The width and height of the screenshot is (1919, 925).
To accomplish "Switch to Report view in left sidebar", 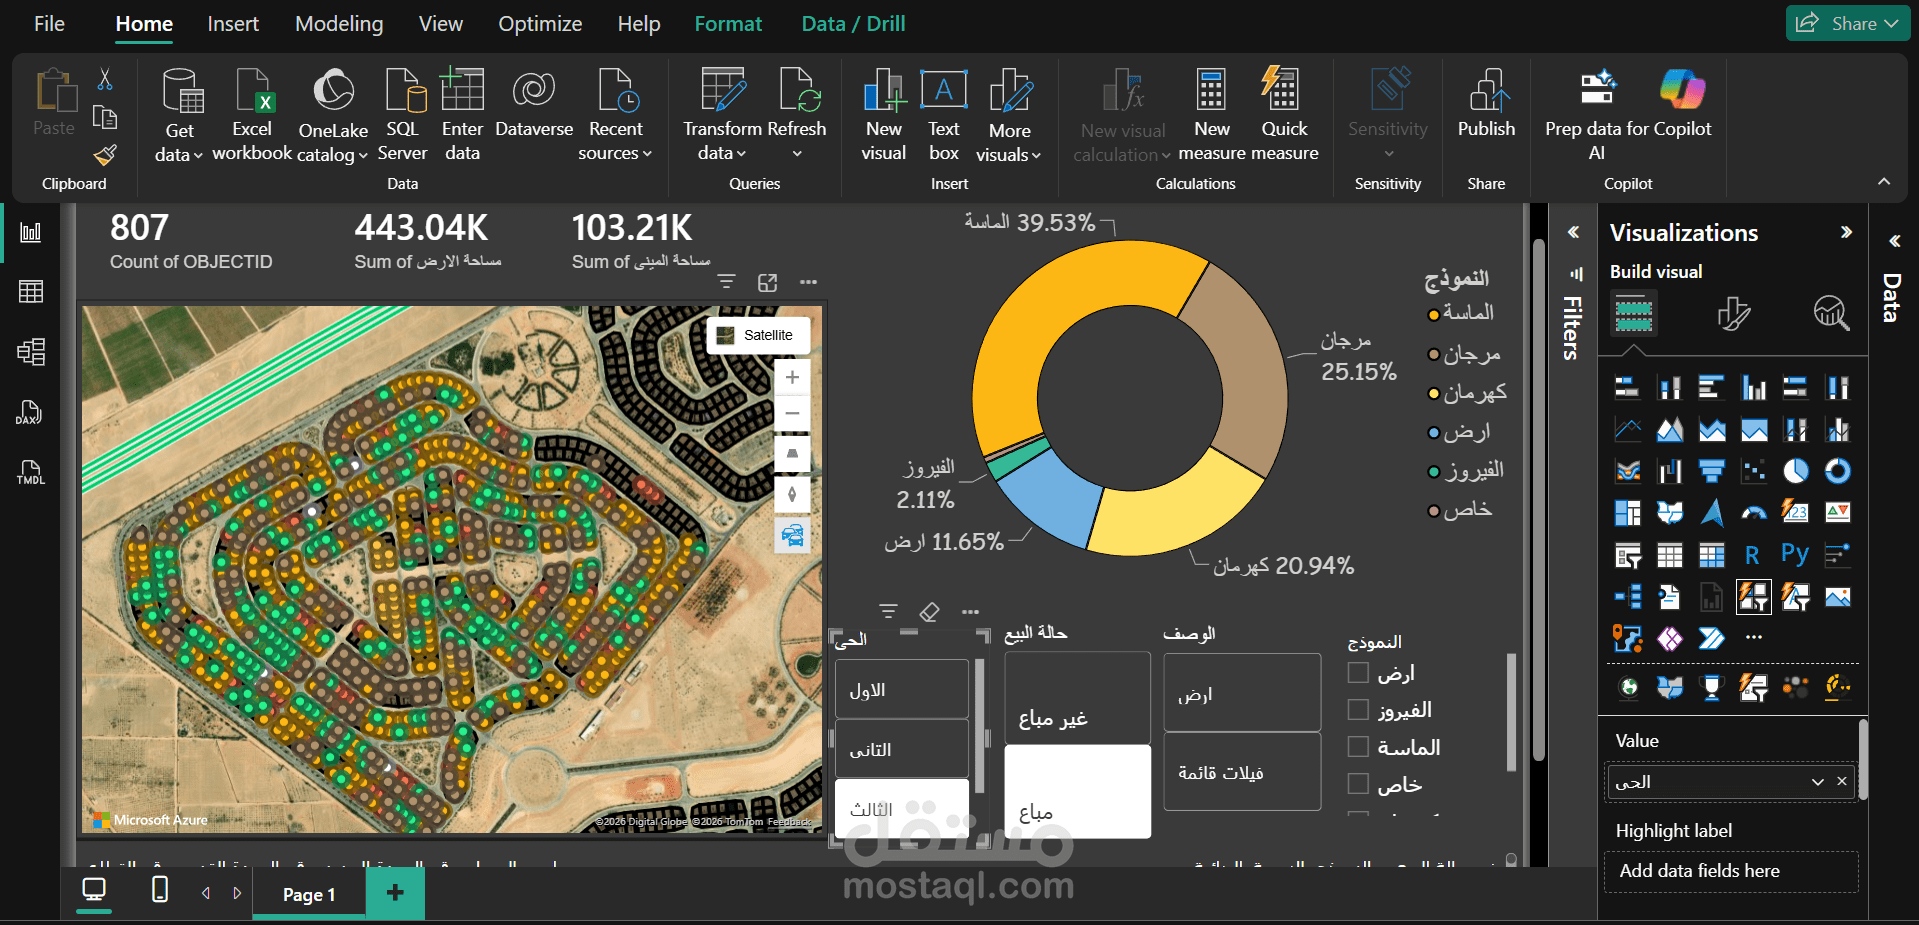I will [x=31, y=232].
